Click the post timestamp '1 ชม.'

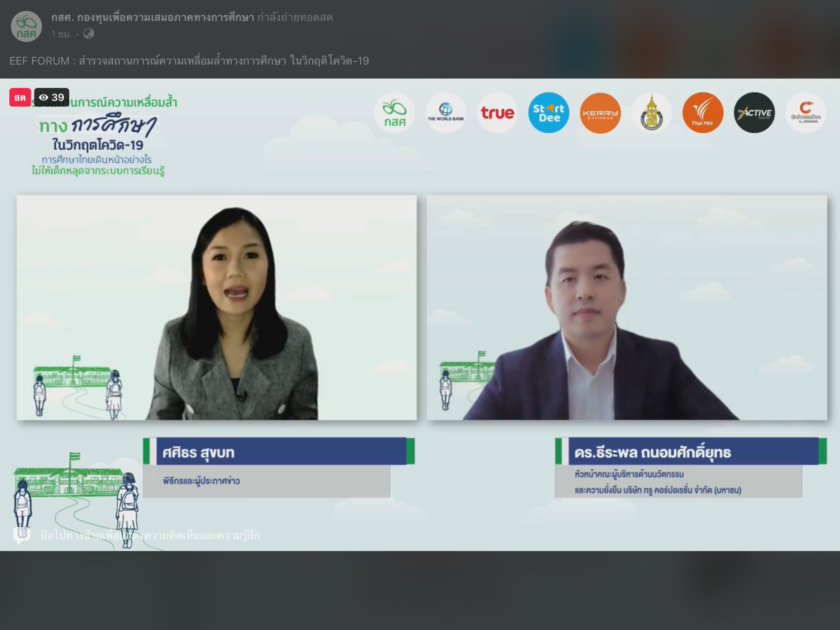tap(62, 34)
